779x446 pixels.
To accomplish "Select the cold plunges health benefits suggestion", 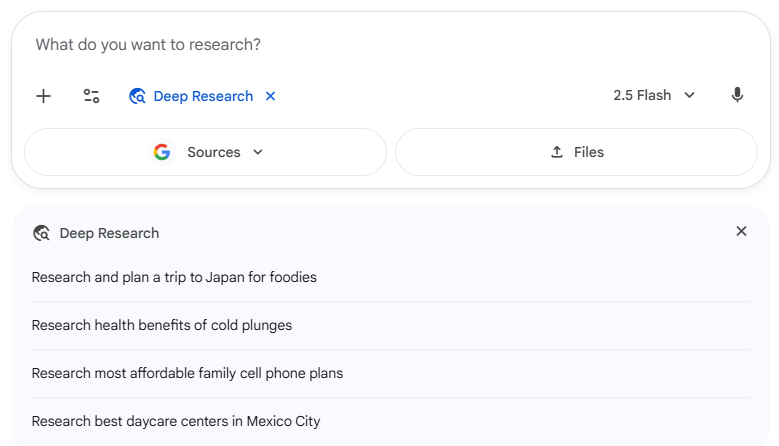I will pyautogui.click(x=162, y=325).
